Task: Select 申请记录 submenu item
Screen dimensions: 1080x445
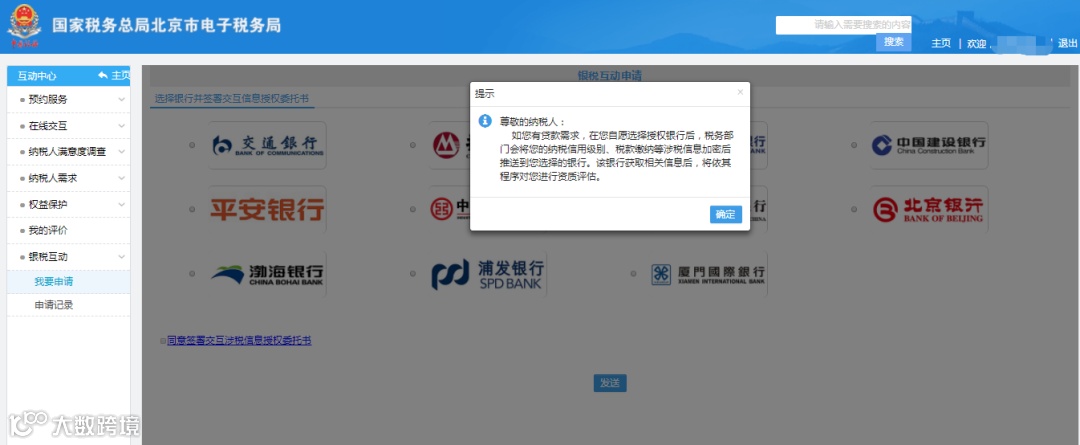Action: [68, 304]
